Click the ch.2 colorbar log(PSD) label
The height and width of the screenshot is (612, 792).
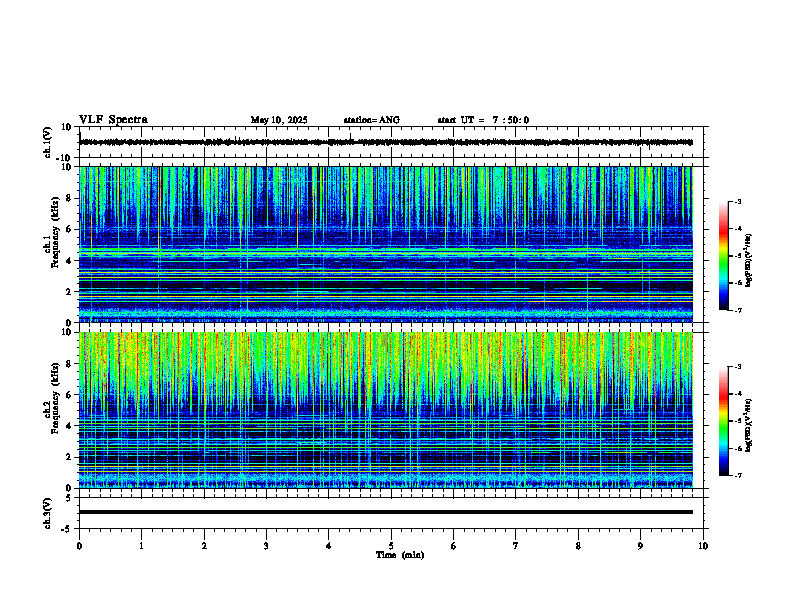click(x=749, y=424)
